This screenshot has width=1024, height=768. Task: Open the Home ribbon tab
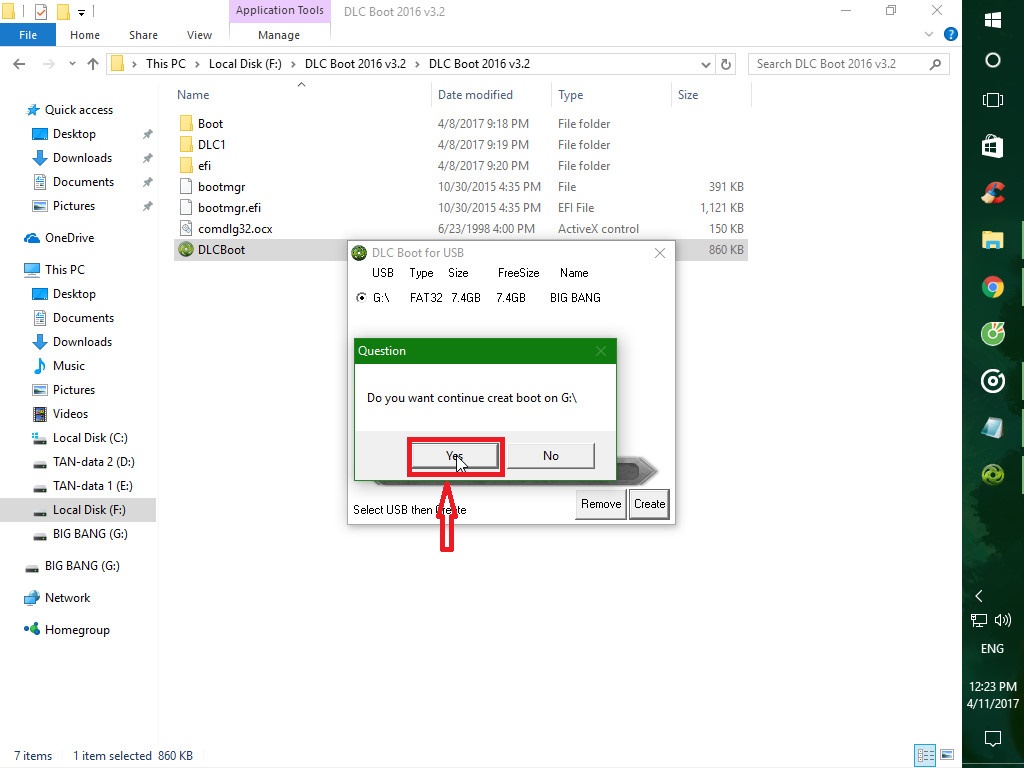pyautogui.click(x=85, y=35)
